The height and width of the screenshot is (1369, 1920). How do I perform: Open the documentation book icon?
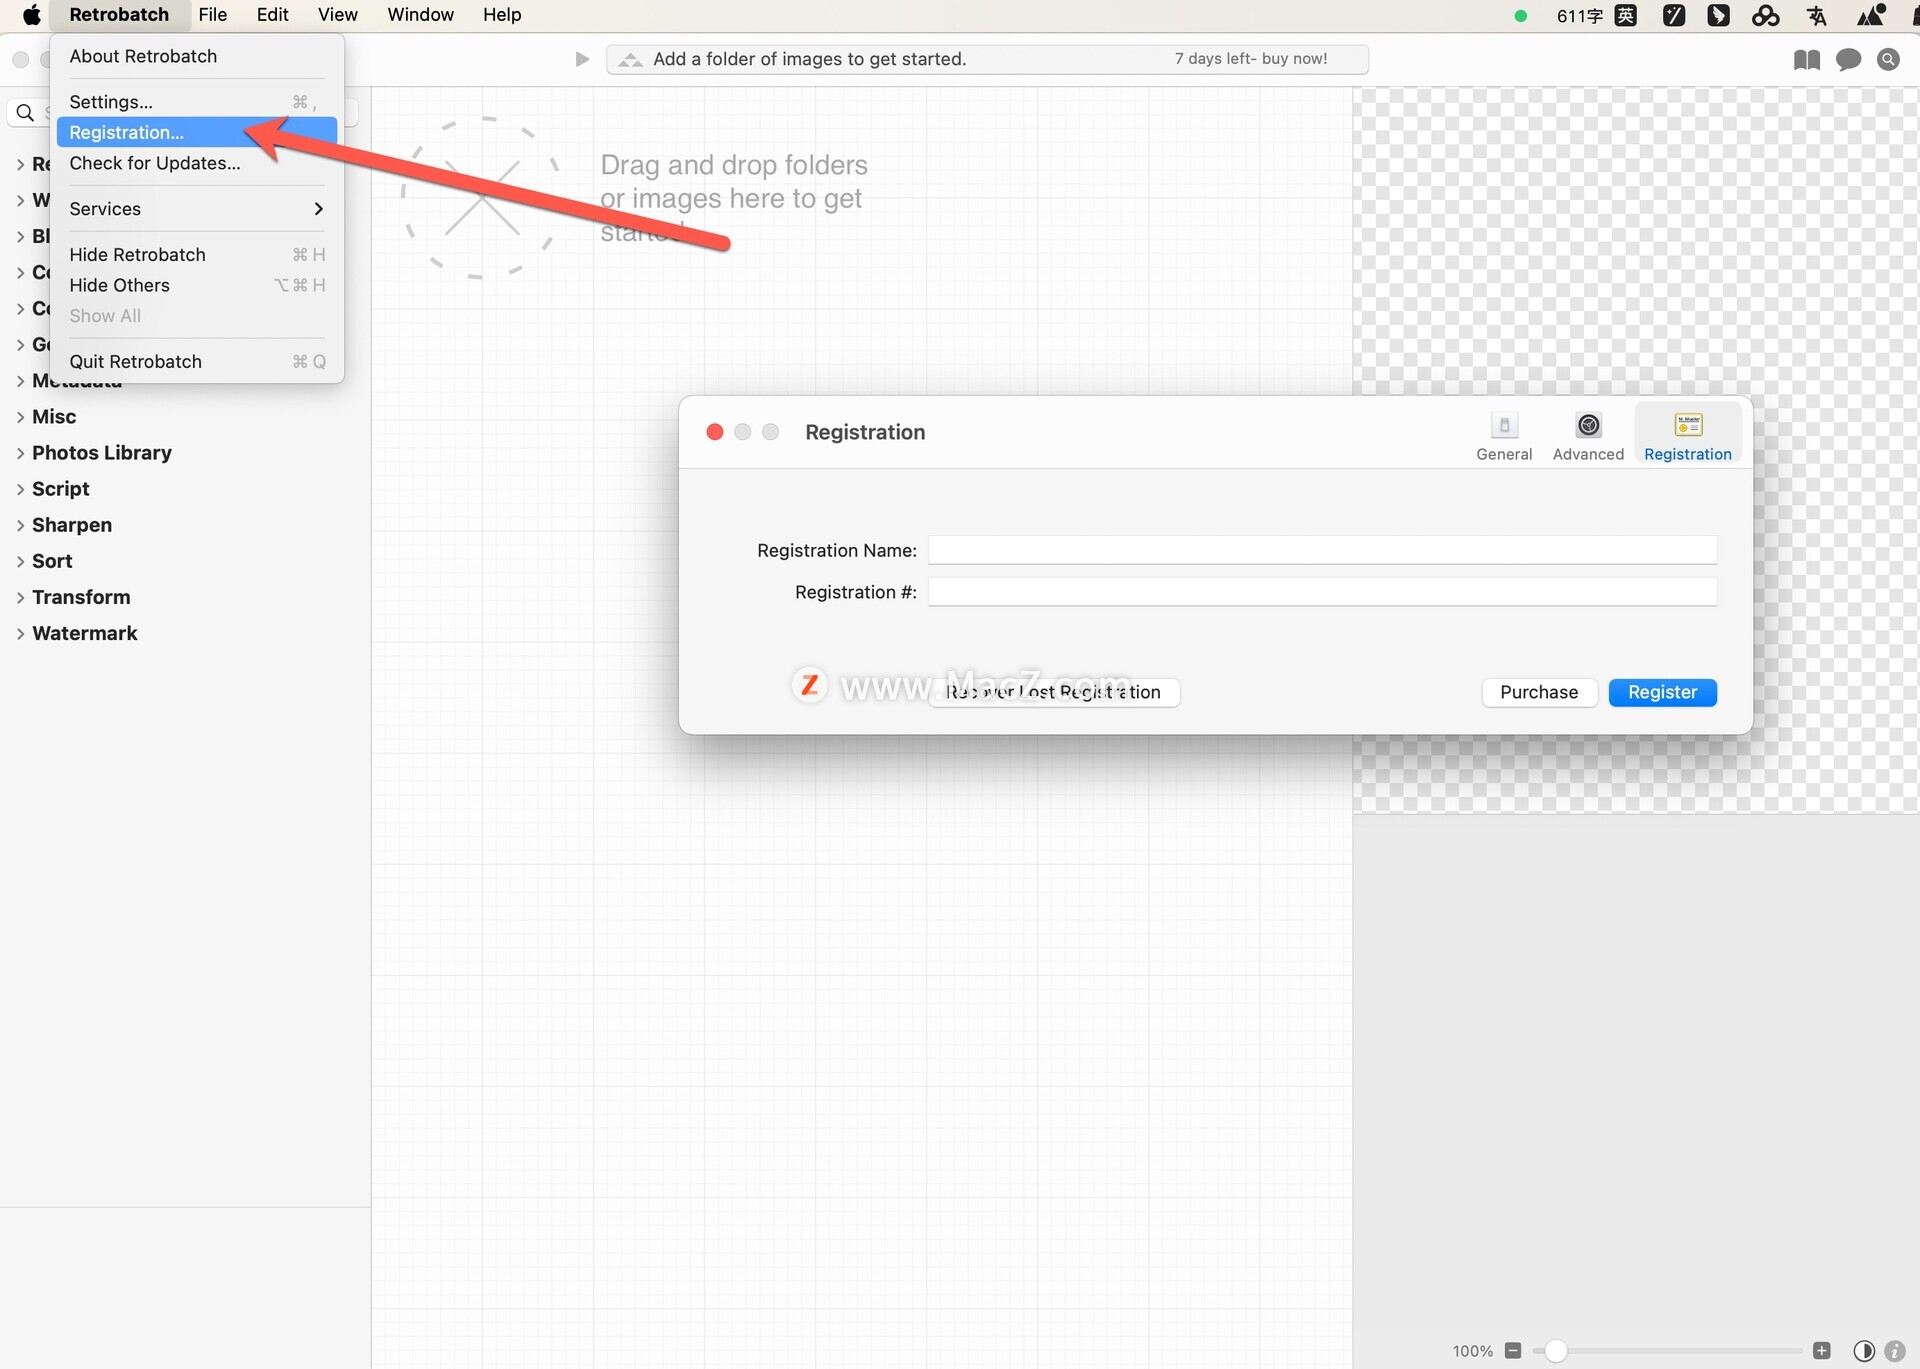point(1806,60)
